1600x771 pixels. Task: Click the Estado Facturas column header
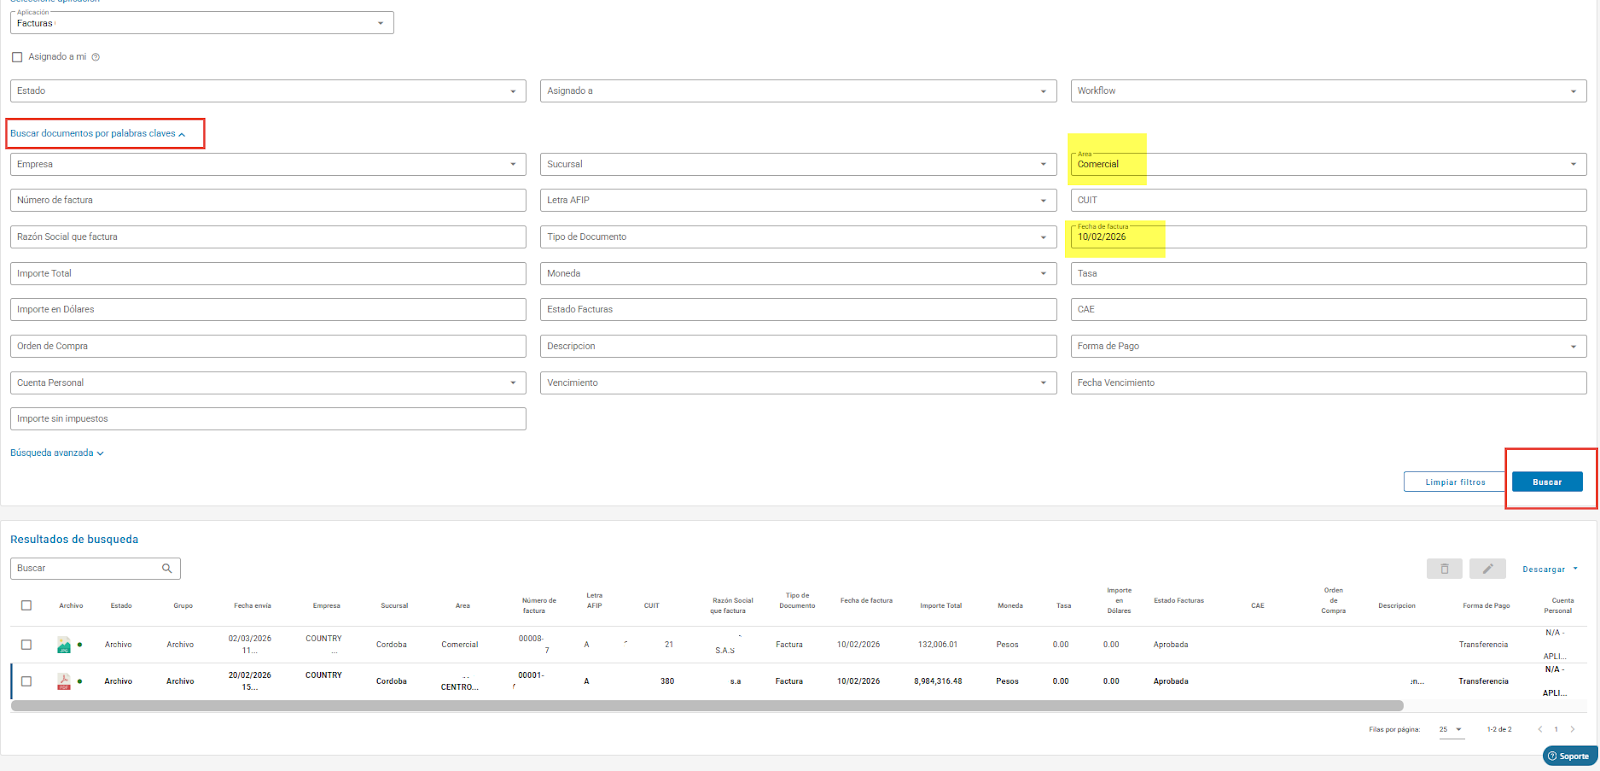pyautogui.click(x=1179, y=601)
